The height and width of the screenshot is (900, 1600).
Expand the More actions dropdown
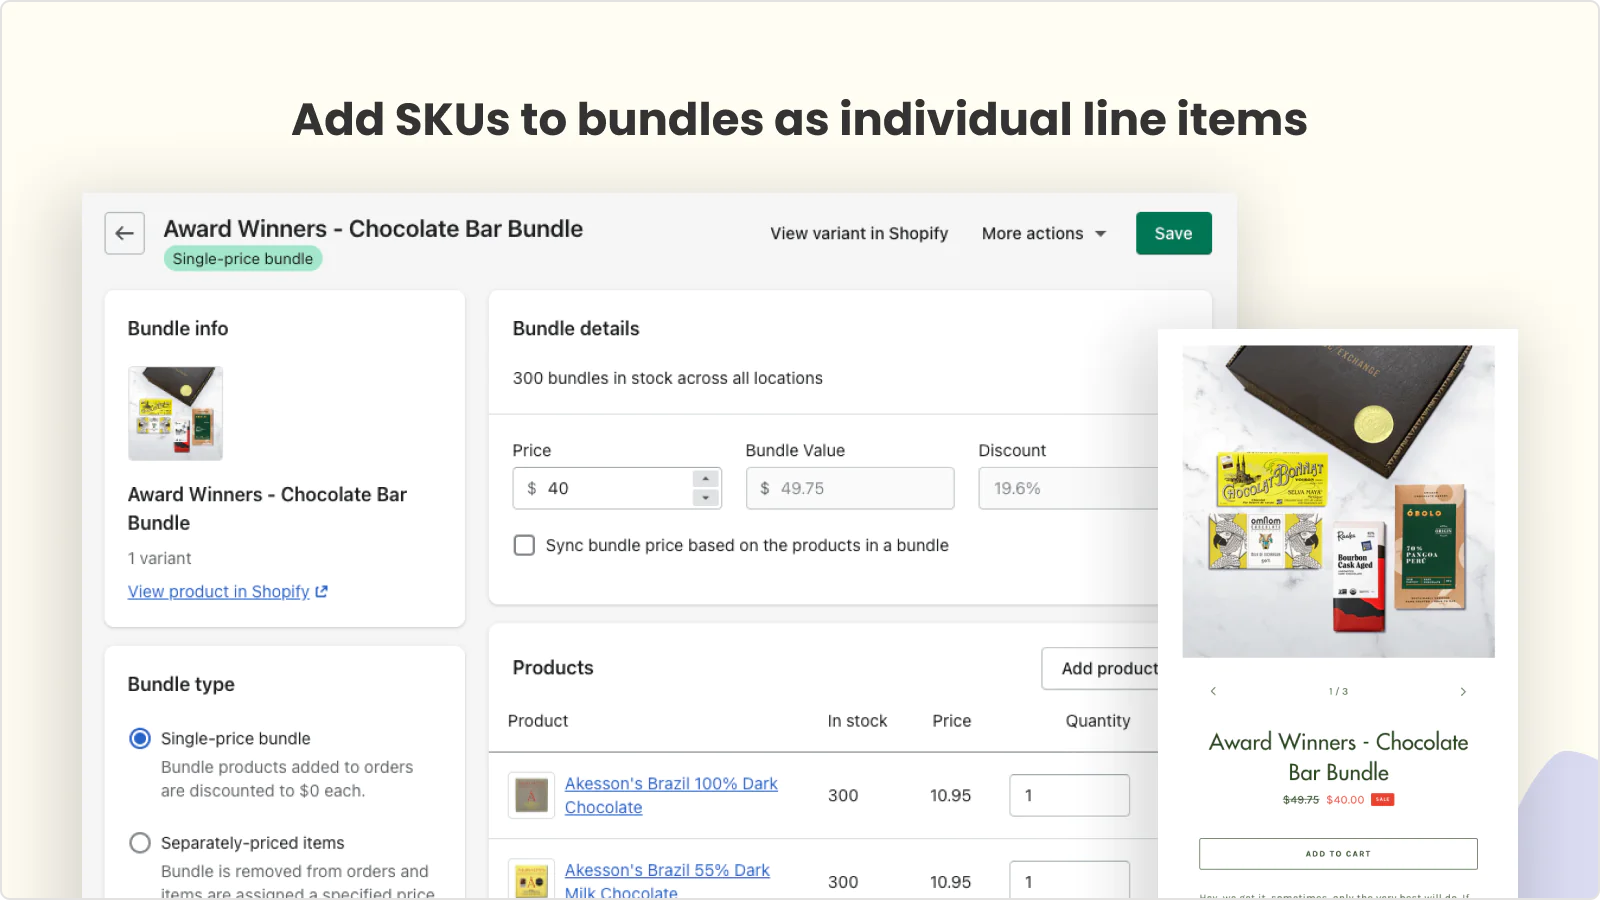tap(1044, 233)
